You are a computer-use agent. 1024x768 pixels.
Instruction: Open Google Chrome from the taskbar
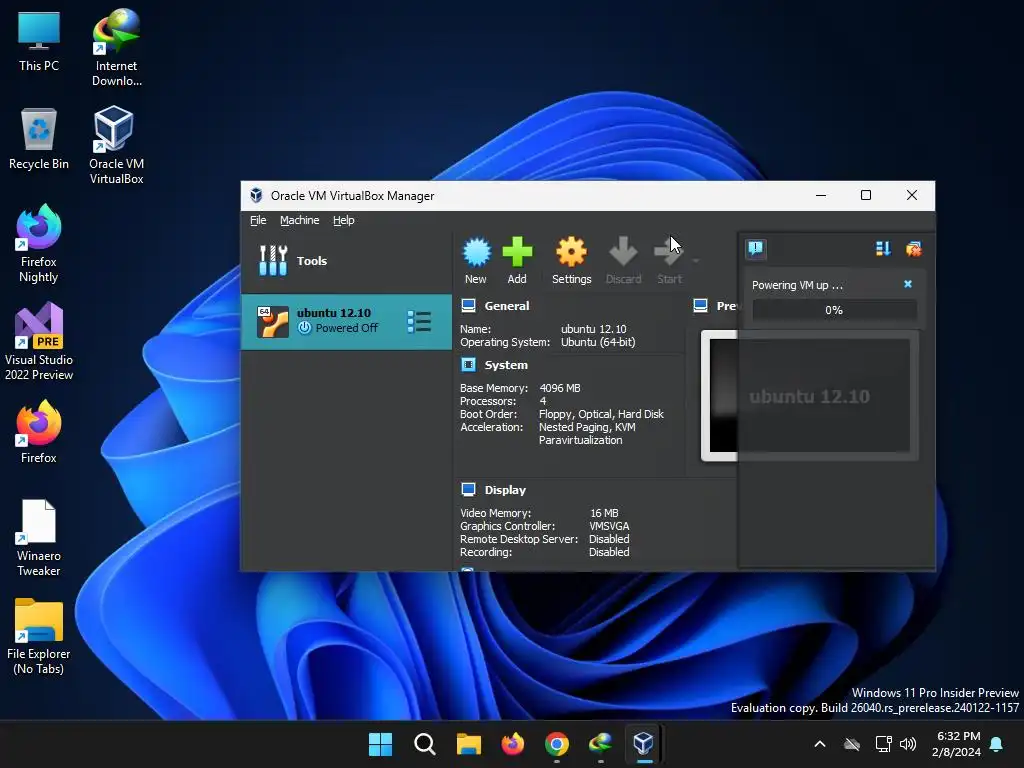click(556, 744)
